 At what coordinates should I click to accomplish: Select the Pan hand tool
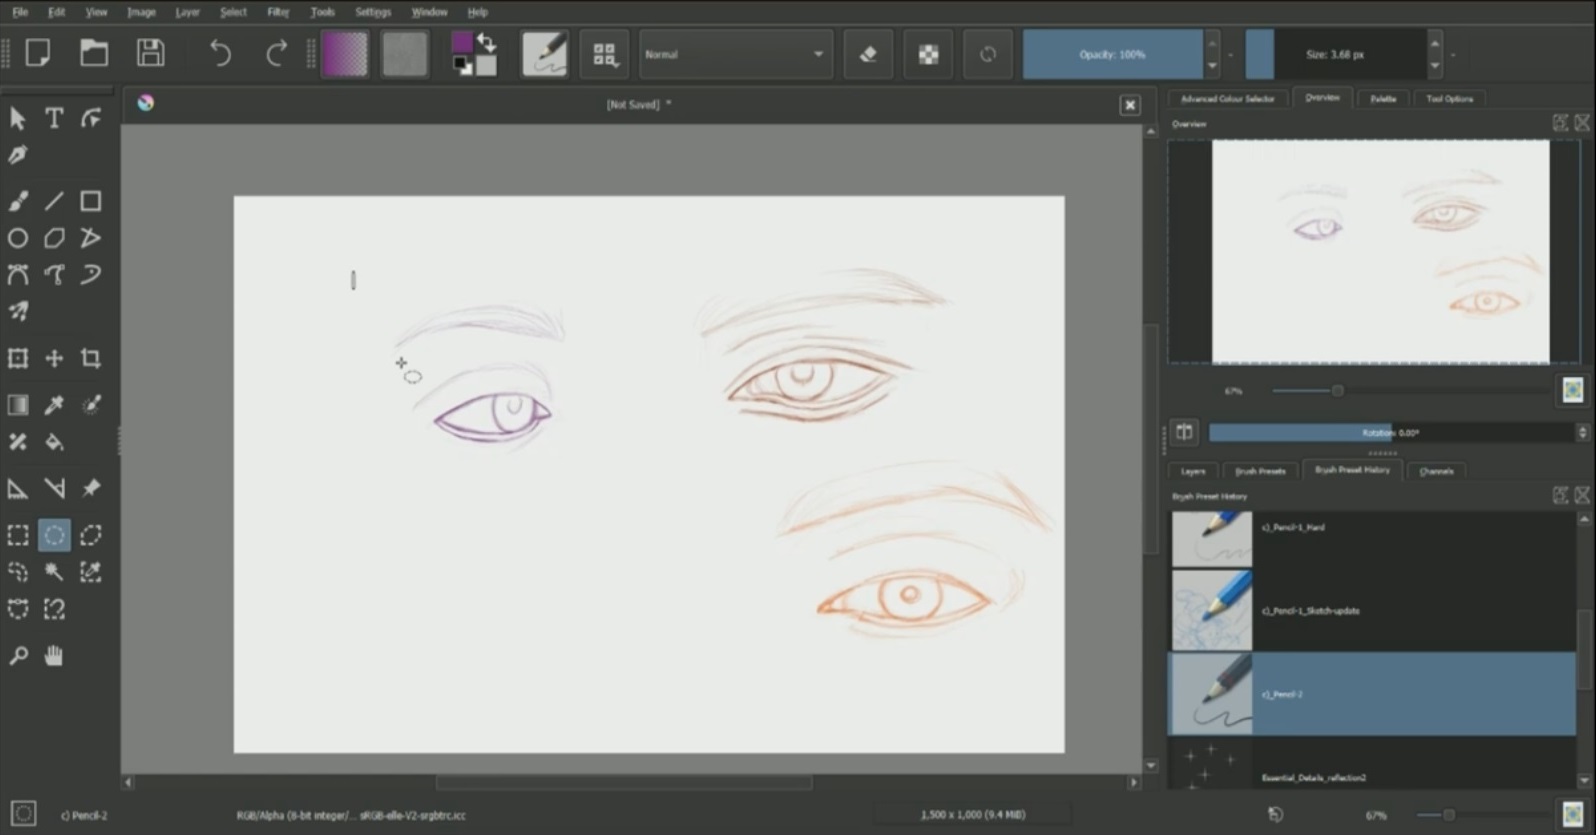point(54,656)
